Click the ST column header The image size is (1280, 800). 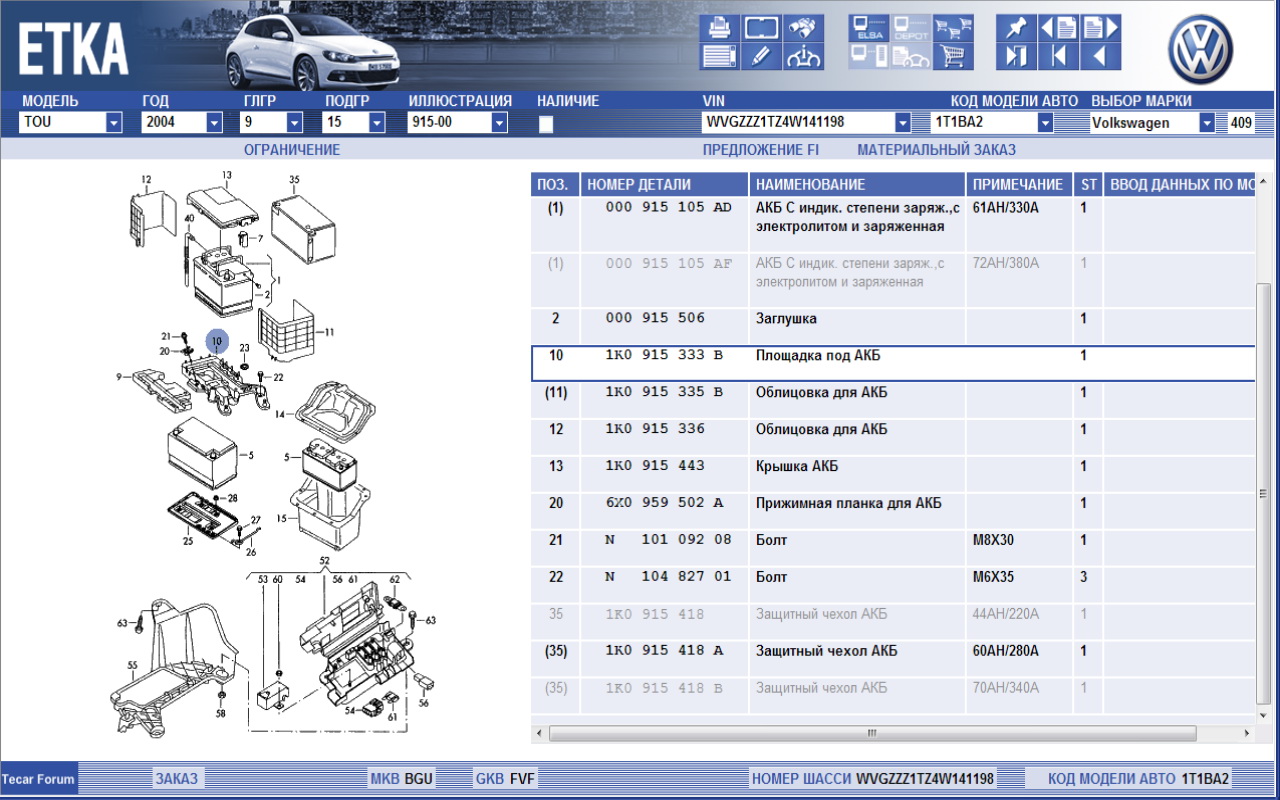point(1088,185)
